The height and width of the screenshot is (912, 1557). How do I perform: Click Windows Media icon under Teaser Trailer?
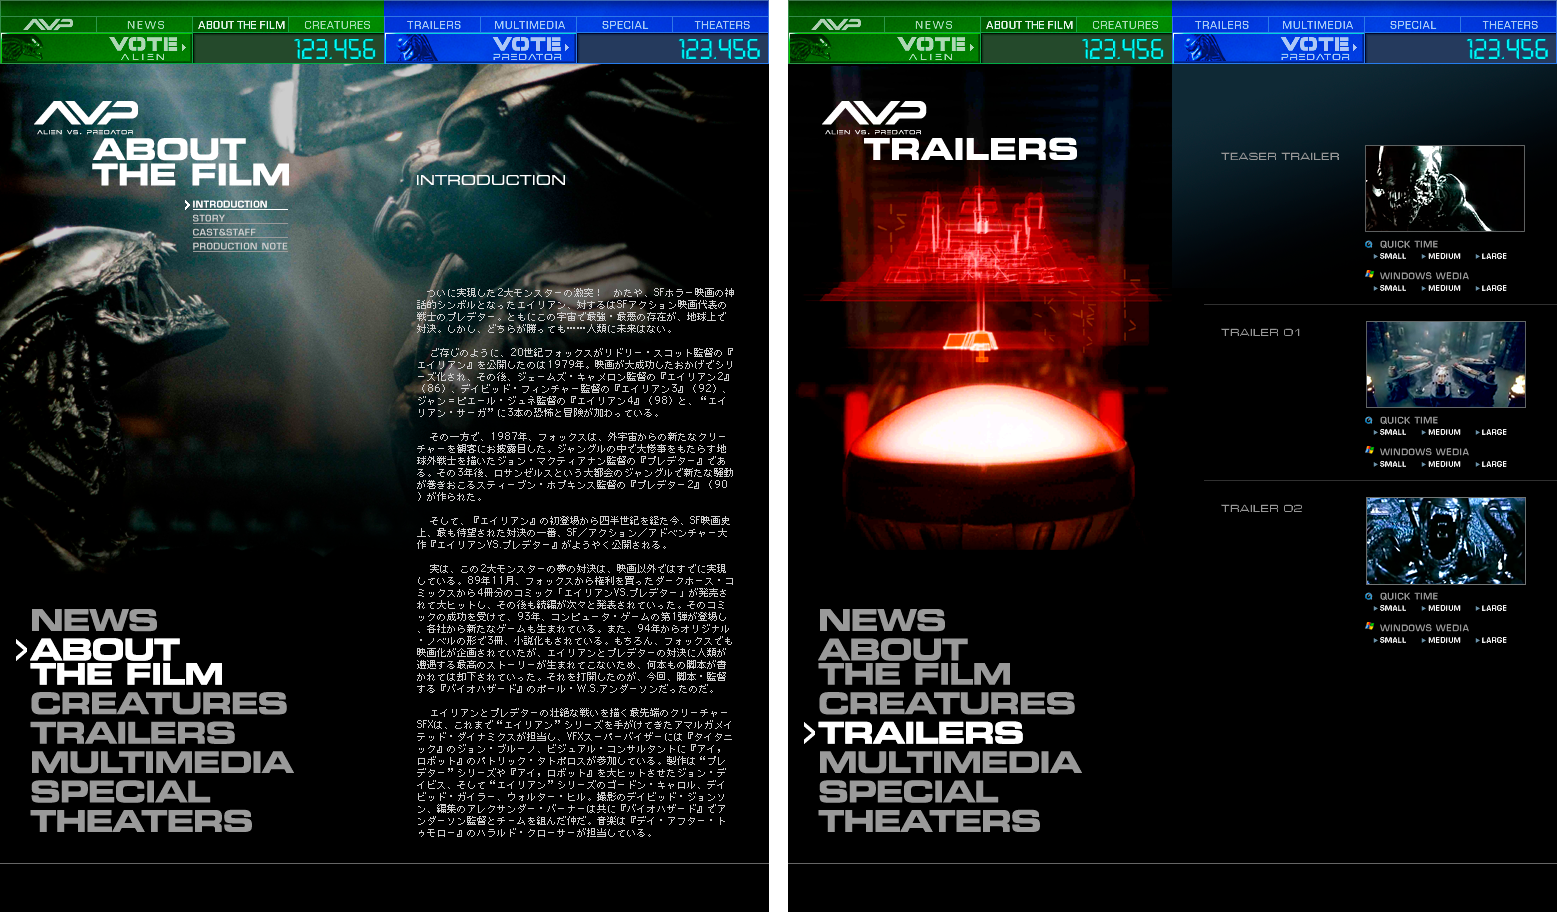(1369, 274)
